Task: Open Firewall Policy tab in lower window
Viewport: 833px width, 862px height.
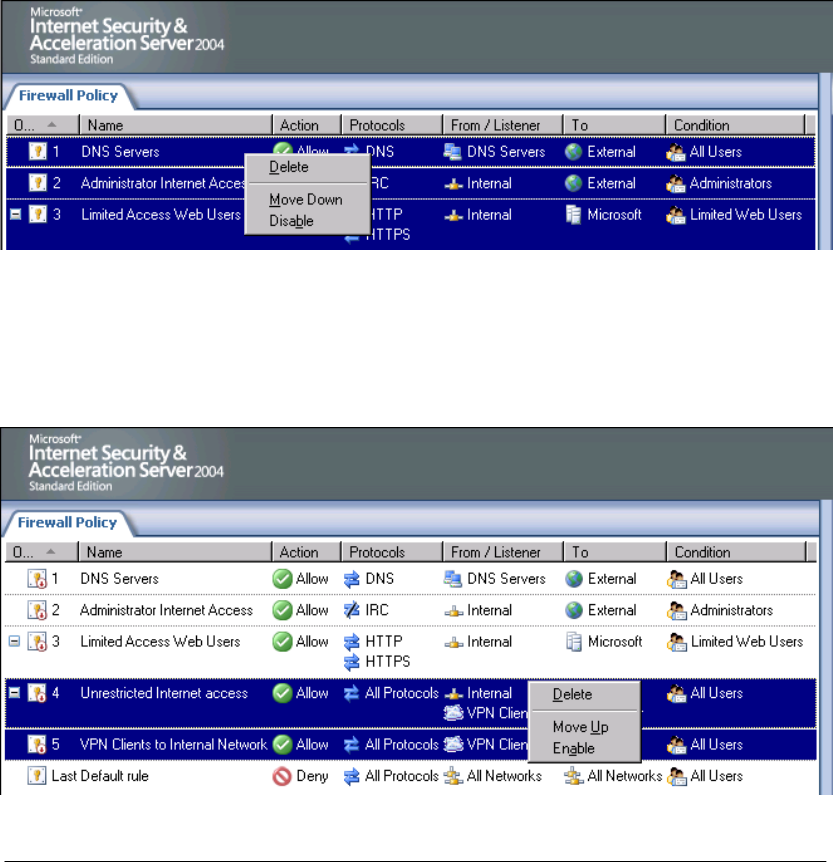Action: (x=67, y=522)
